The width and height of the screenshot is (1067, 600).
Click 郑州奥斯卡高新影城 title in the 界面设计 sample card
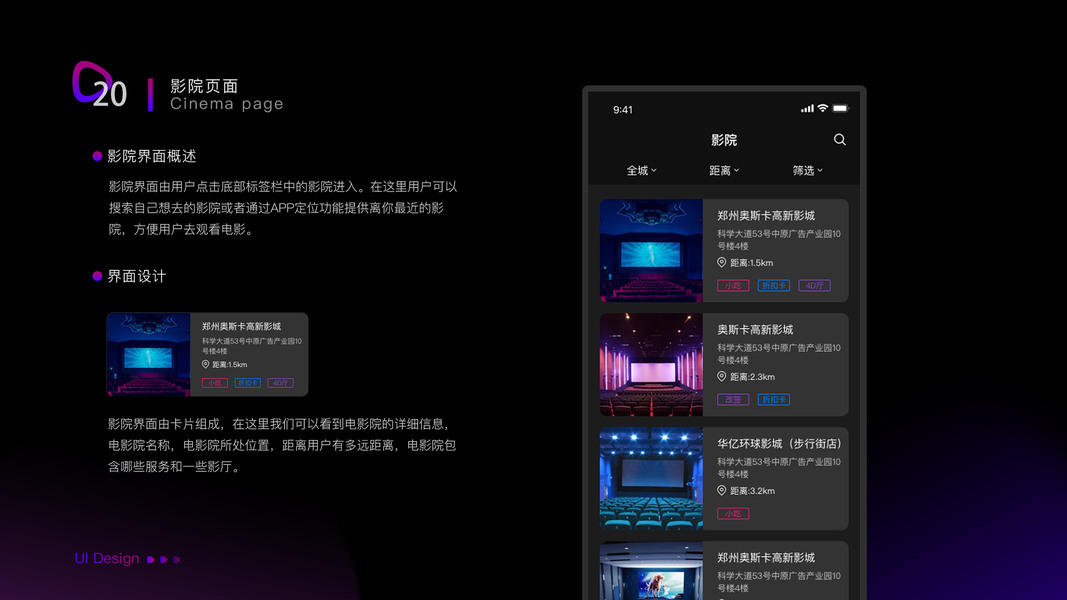click(x=242, y=327)
